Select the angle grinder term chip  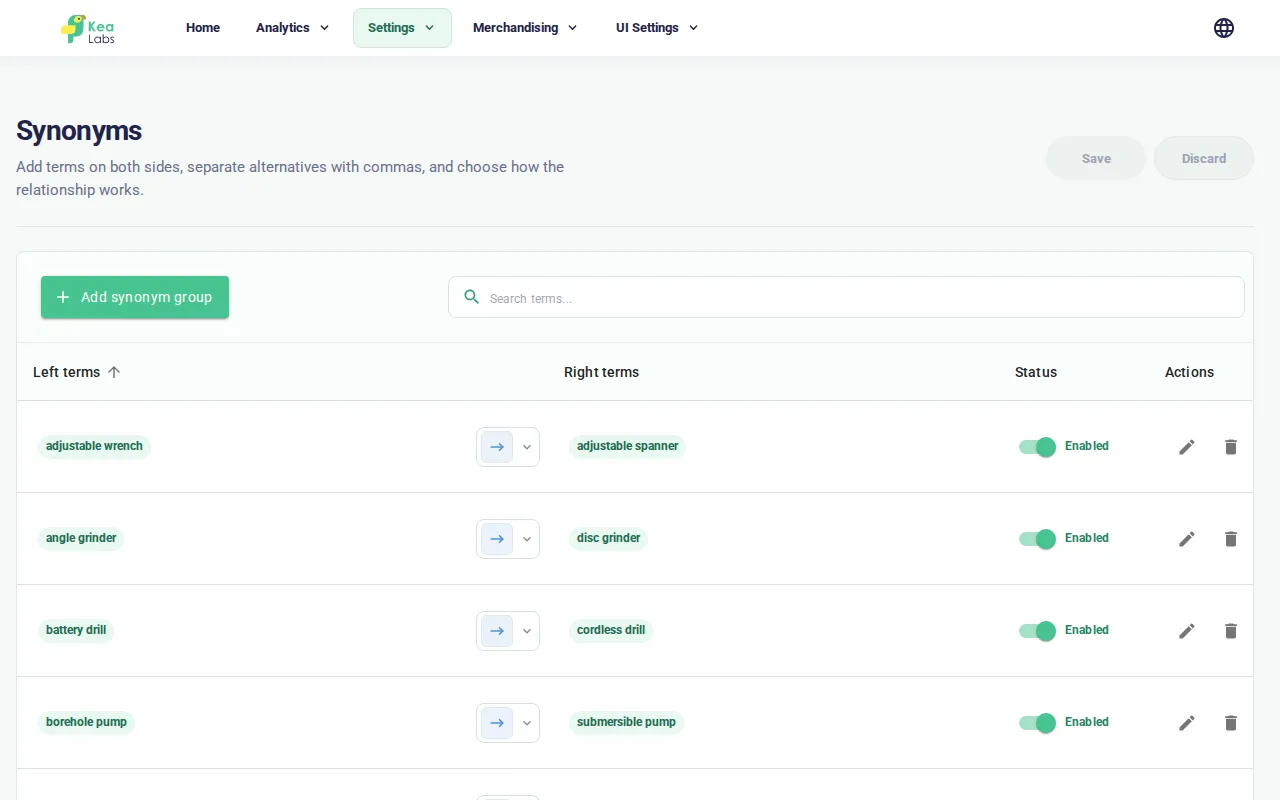[x=81, y=538]
